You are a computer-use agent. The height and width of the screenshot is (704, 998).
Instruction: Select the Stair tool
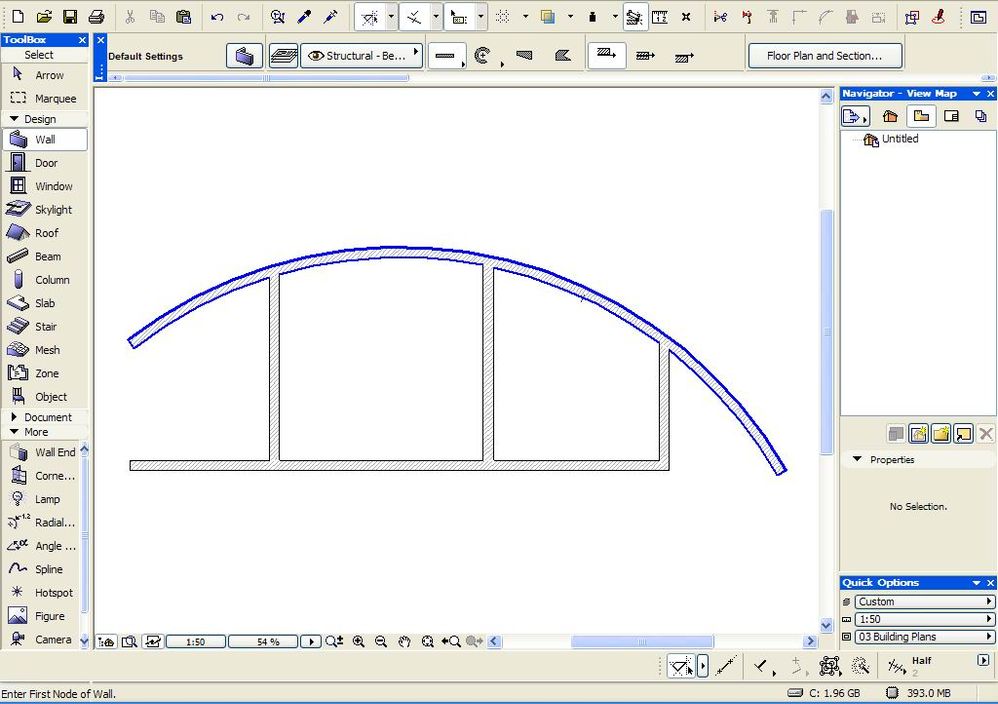45,327
